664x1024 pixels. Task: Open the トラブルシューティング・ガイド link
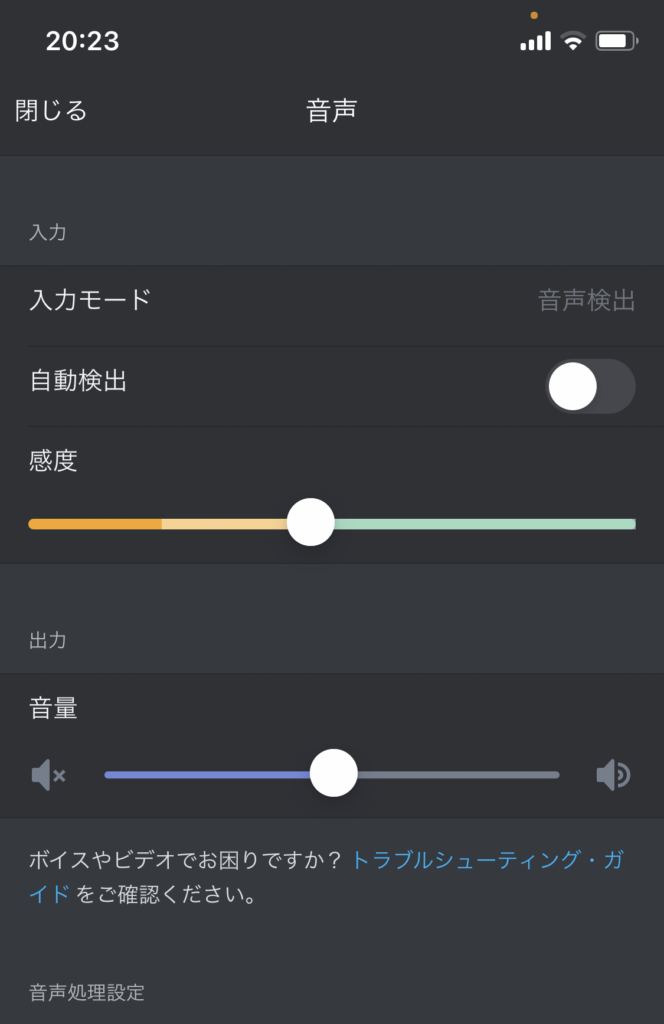click(x=488, y=859)
